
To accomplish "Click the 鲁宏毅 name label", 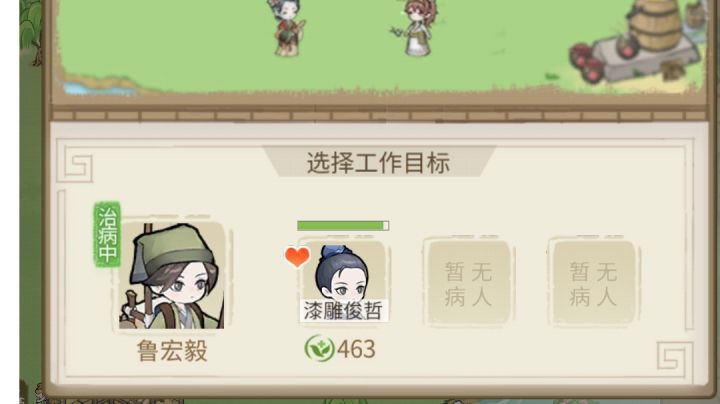I will tap(172, 351).
